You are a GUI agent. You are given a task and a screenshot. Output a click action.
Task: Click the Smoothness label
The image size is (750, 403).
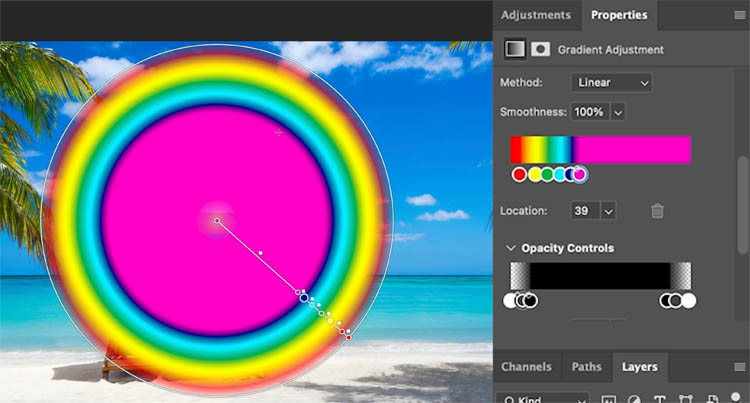pyautogui.click(x=533, y=112)
